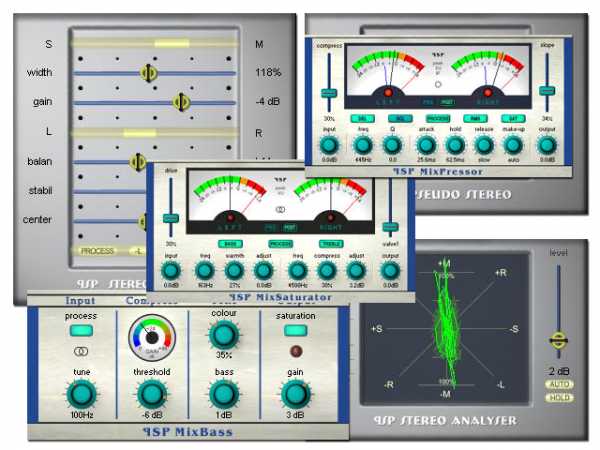
Task: Toggle the PROCESS button in MixPressor
Action: (438, 119)
